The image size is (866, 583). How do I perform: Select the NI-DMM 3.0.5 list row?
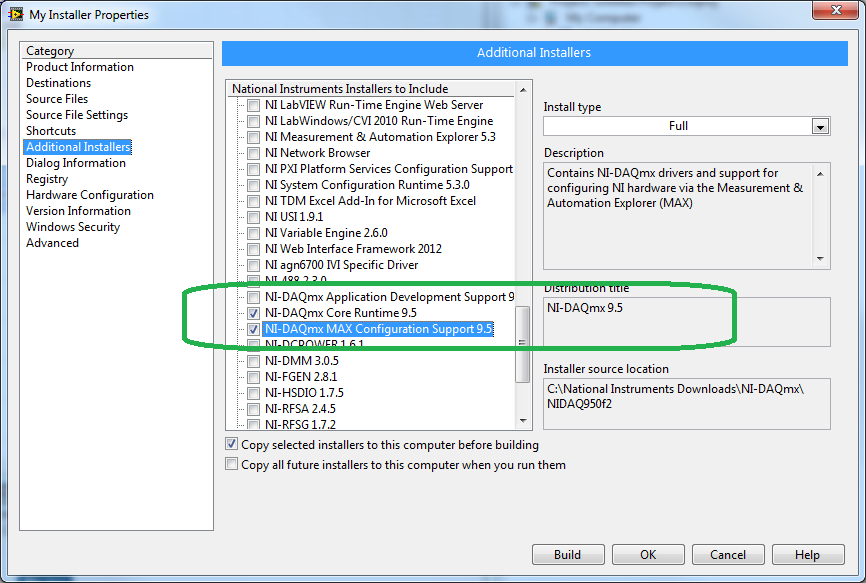click(x=302, y=361)
